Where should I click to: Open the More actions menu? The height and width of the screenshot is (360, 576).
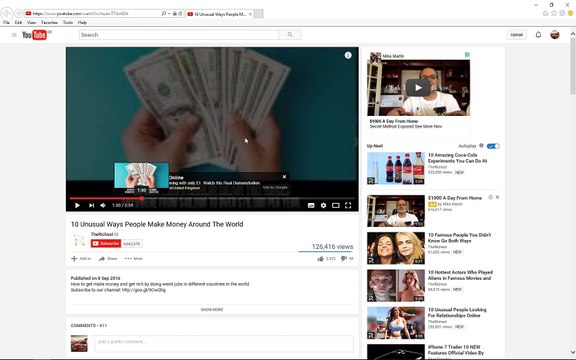pos(134,259)
